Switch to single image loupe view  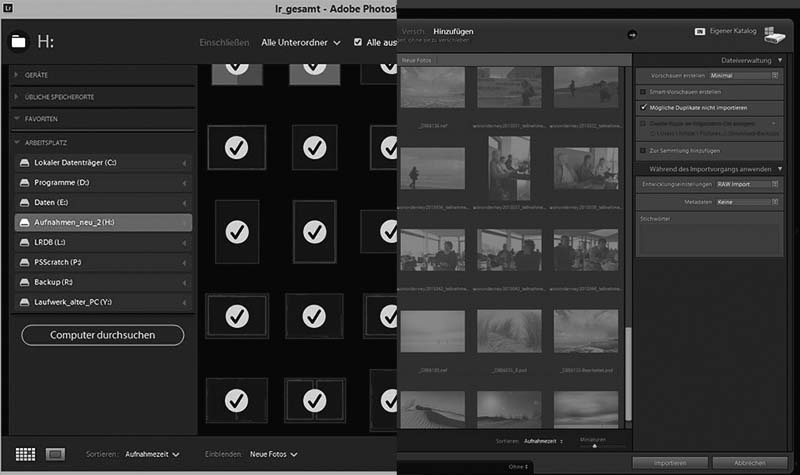point(55,454)
